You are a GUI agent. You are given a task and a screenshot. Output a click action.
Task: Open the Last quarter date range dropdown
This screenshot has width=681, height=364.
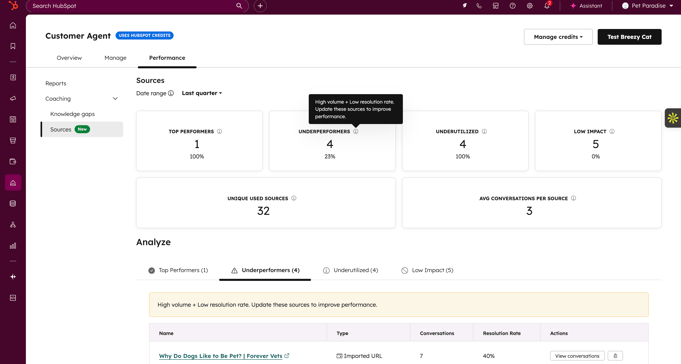point(202,93)
